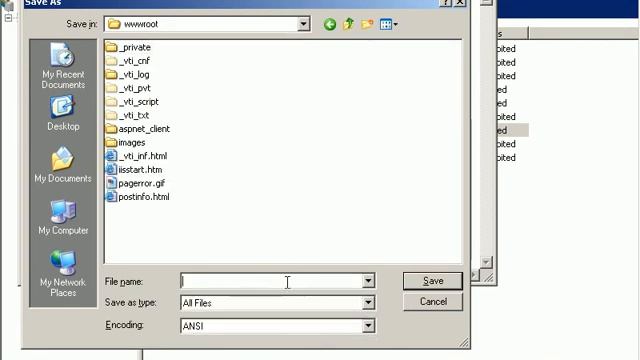Open My Recent Documents shortcut
The width and height of the screenshot is (640, 360).
pyautogui.click(x=63, y=66)
